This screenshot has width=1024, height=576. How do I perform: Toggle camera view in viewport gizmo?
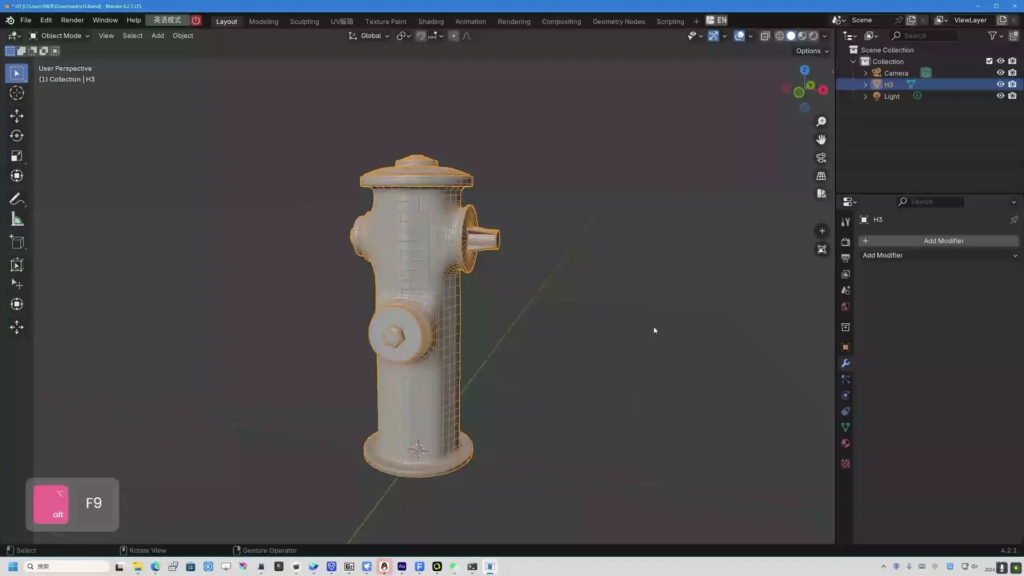(821, 158)
